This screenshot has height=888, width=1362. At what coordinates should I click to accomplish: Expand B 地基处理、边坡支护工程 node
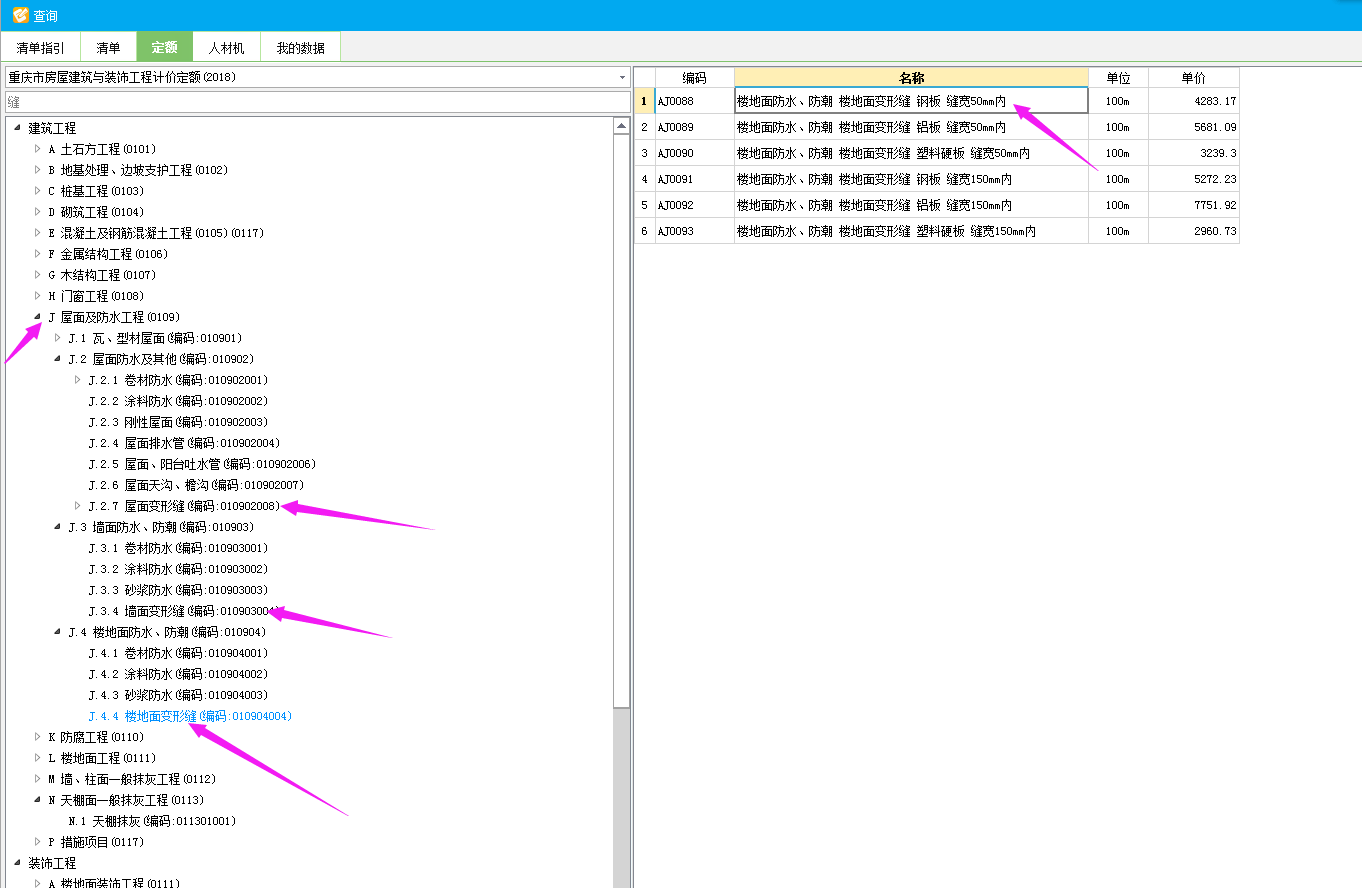pyautogui.click(x=38, y=170)
